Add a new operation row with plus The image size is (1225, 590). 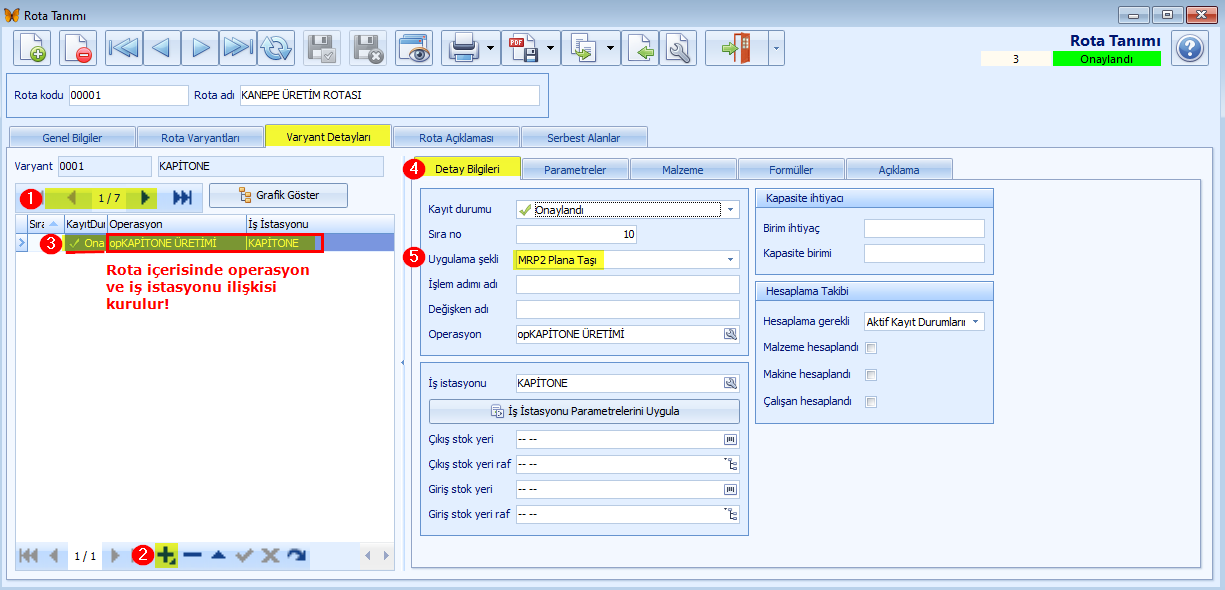166,555
